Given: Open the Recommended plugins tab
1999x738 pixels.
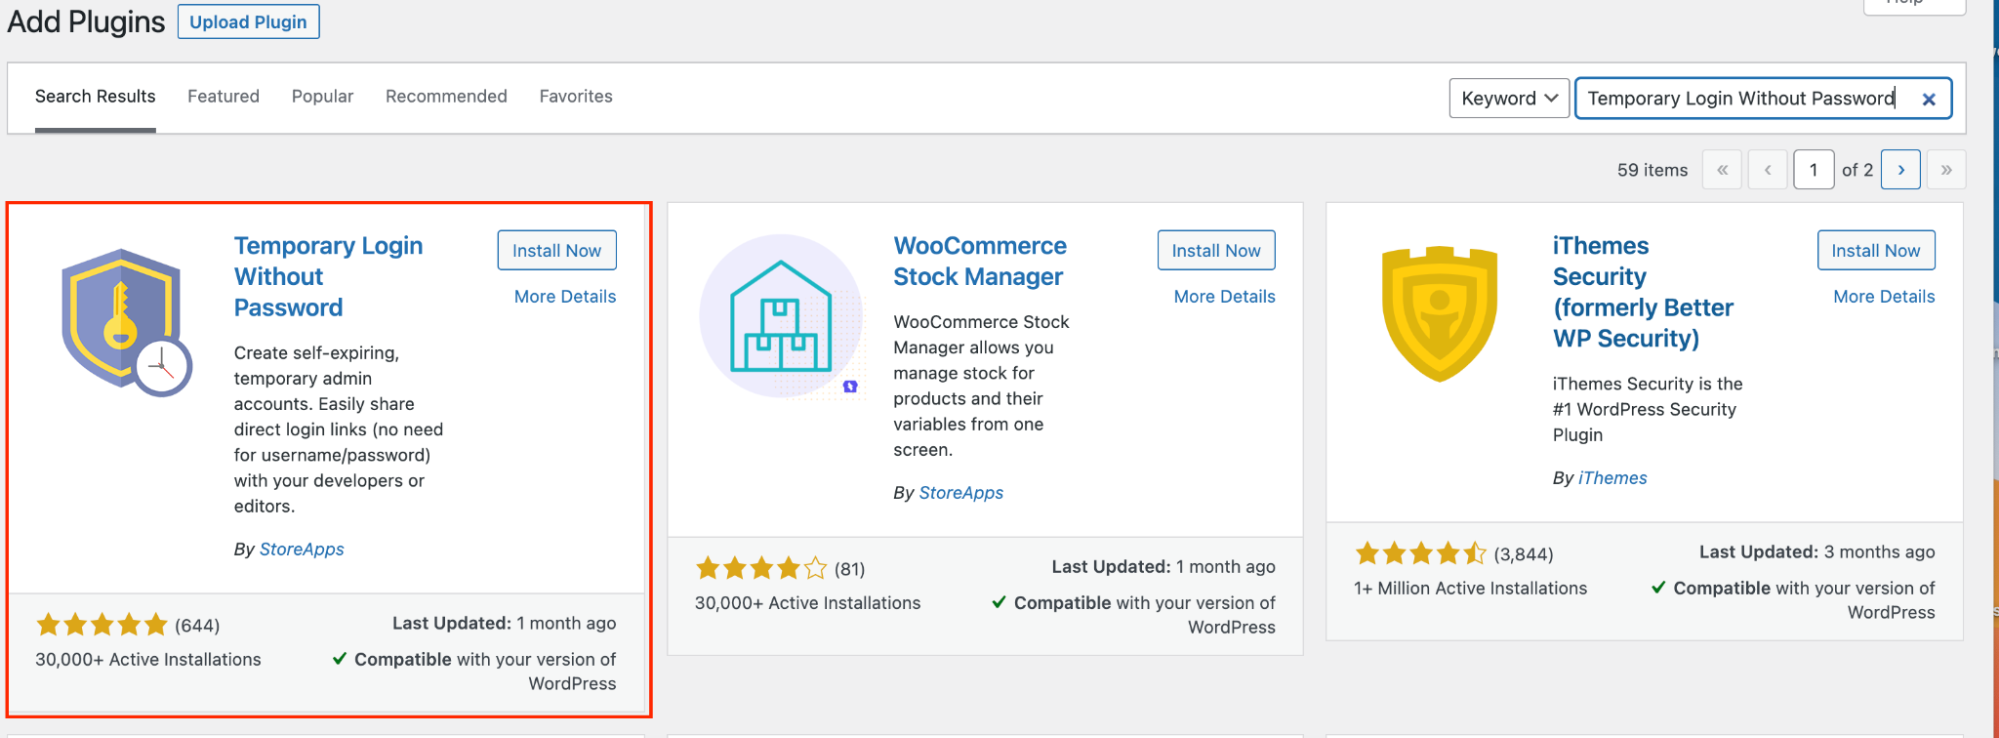Looking at the screenshot, I should point(446,96).
